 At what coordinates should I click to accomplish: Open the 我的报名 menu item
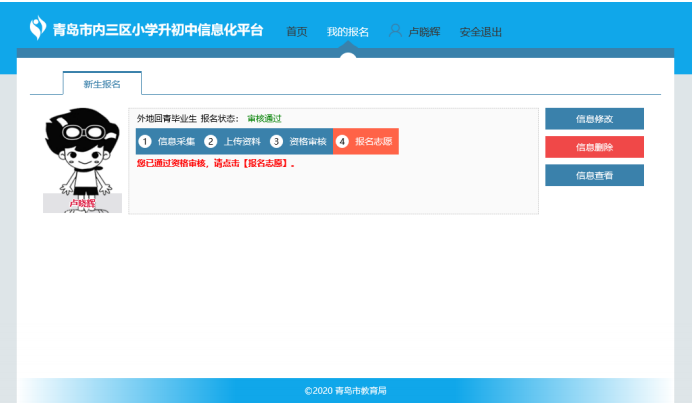click(347, 32)
